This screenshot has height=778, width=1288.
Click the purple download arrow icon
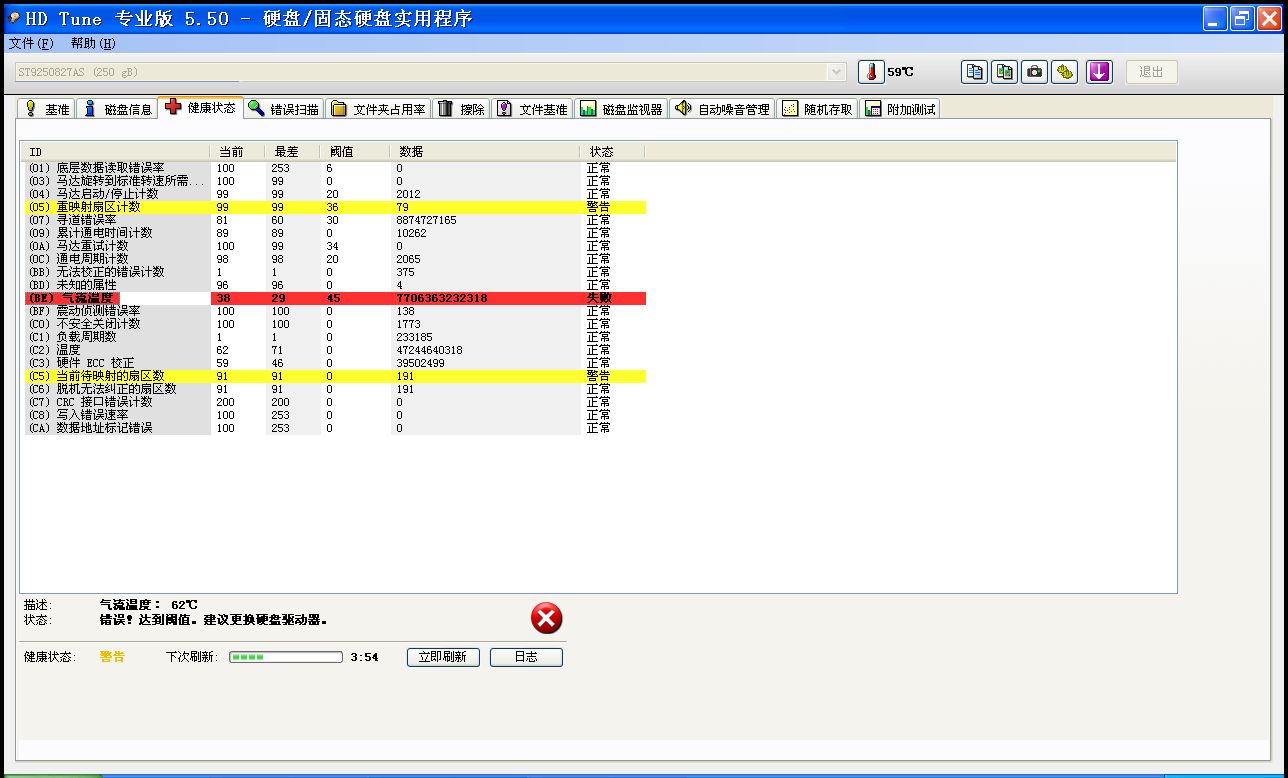click(1099, 71)
